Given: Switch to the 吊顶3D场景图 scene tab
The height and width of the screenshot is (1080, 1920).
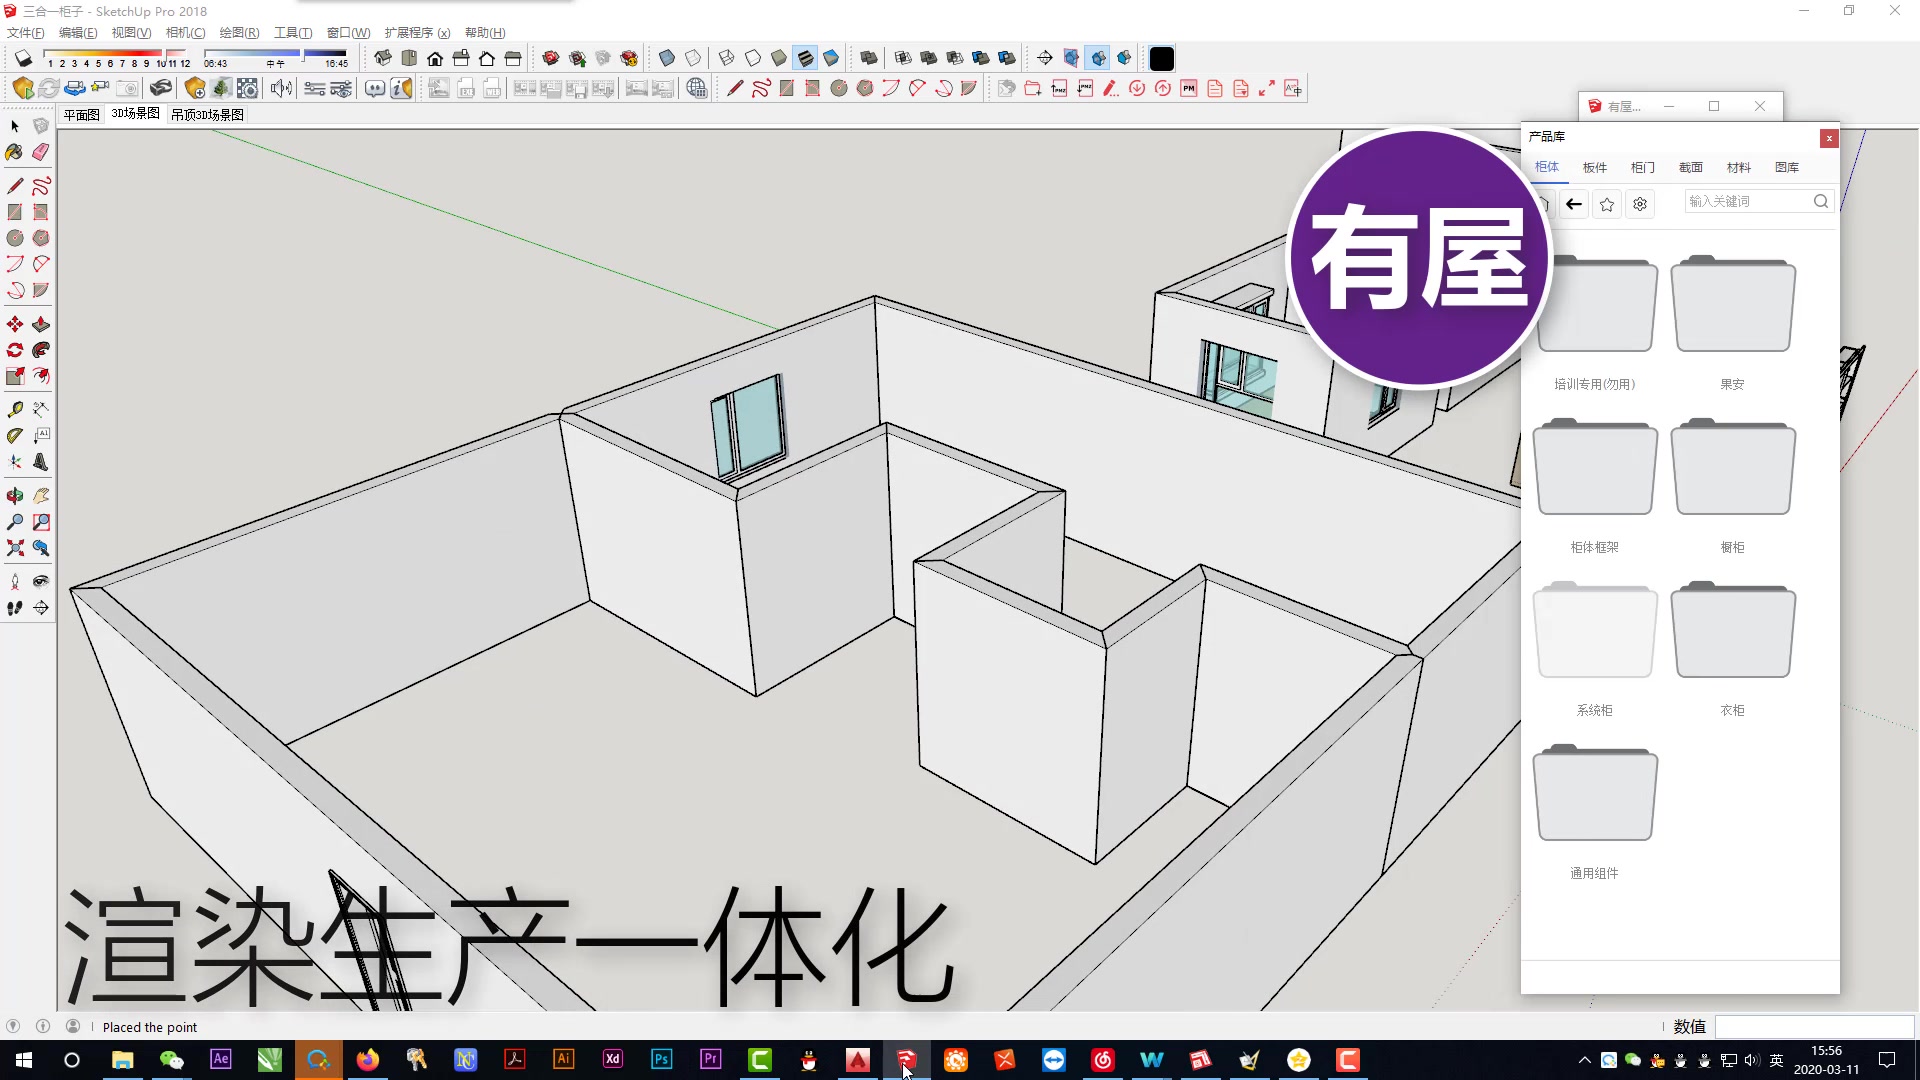Looking at the screenshot, I should 207,115.
